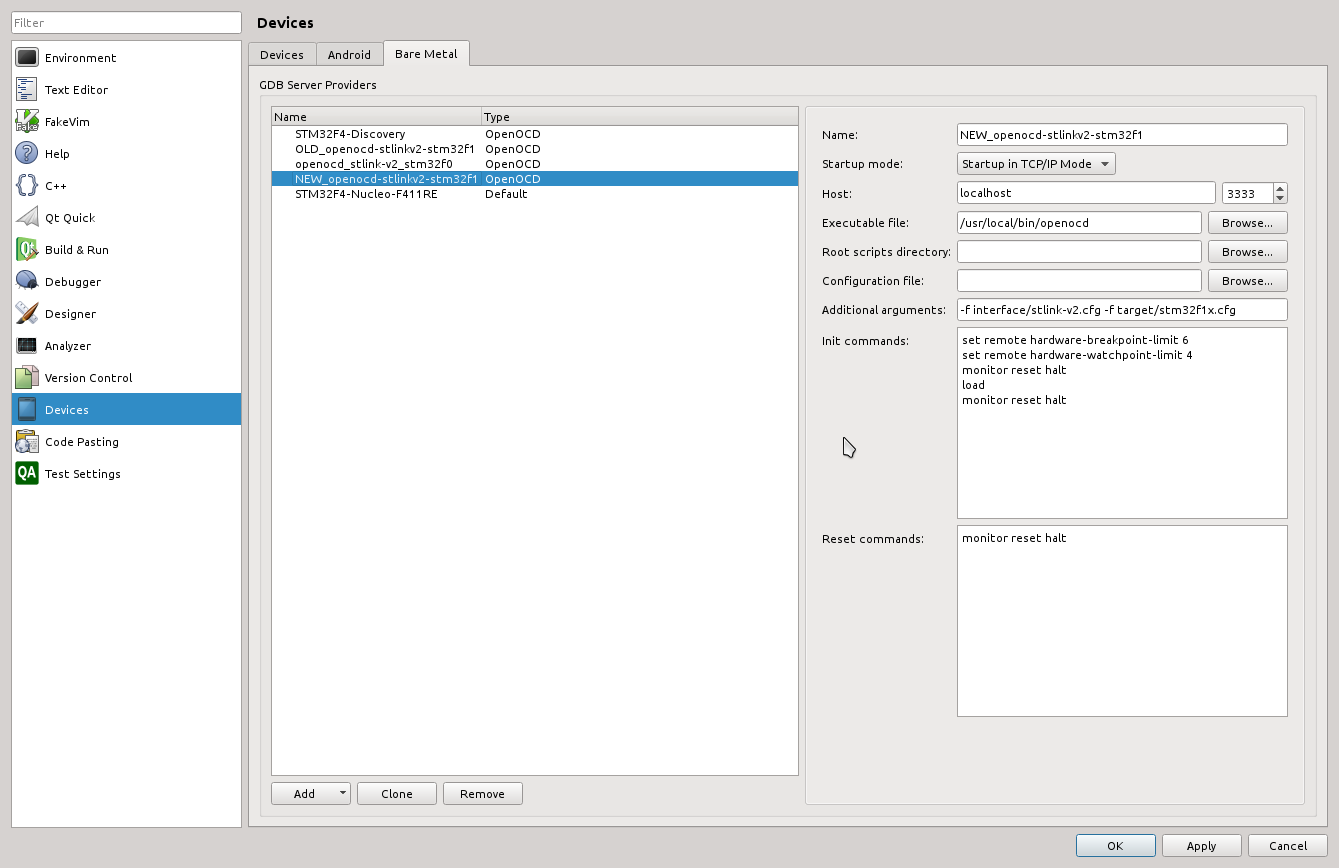
Task: Open the C++ braces icon
Action: 27,186
